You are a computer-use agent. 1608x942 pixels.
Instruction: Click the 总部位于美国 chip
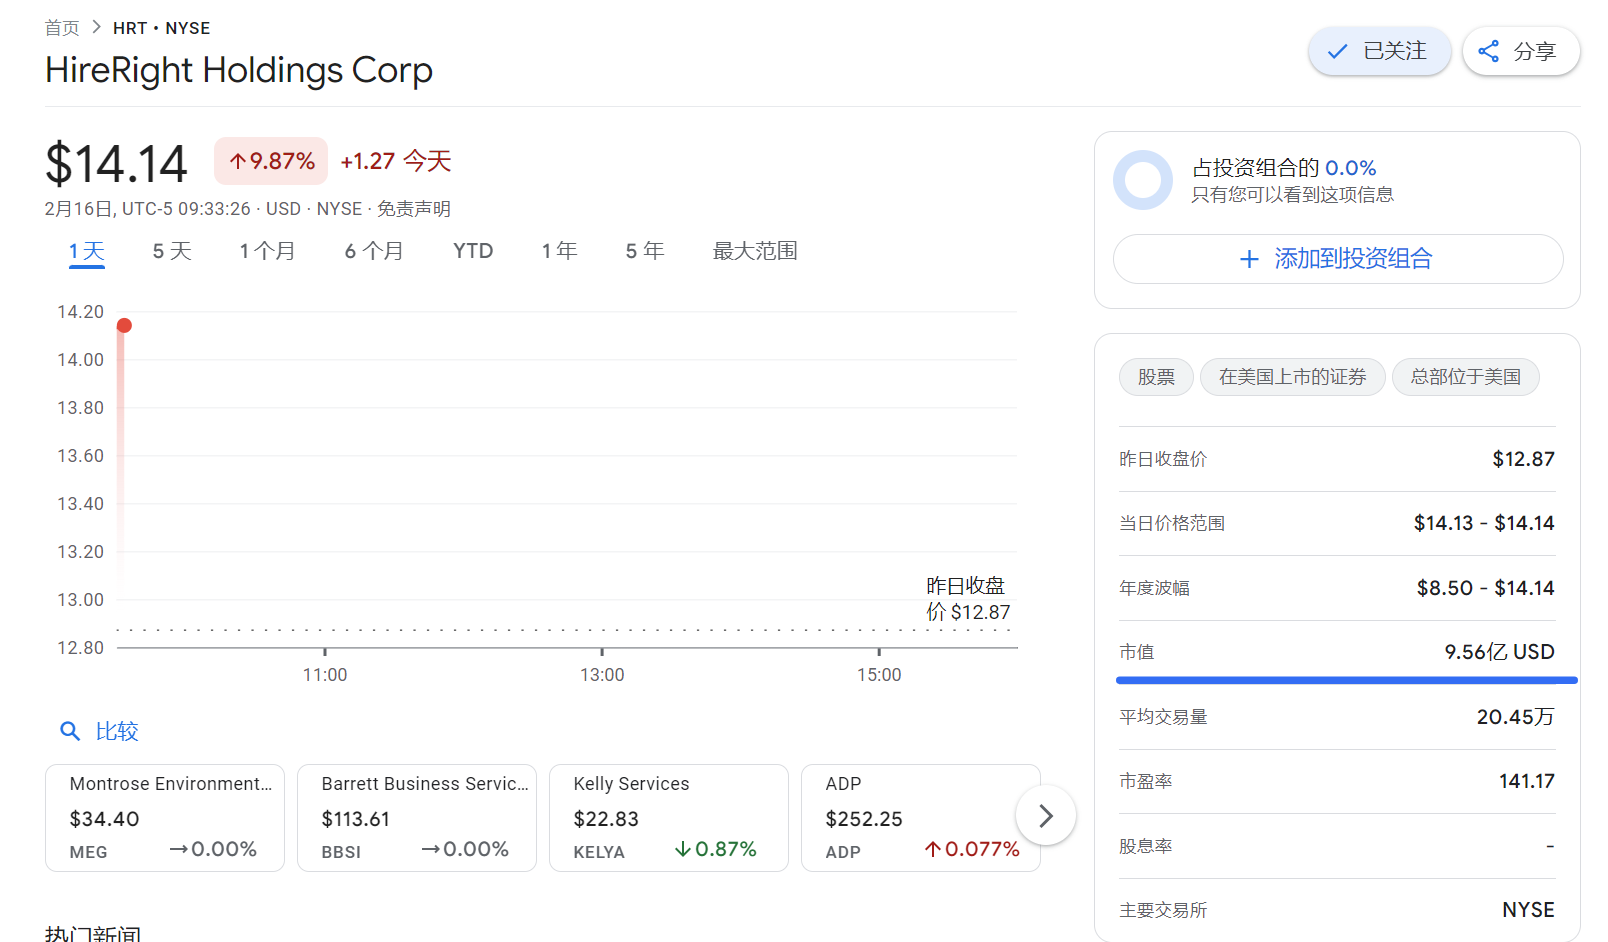[1465, 377]
